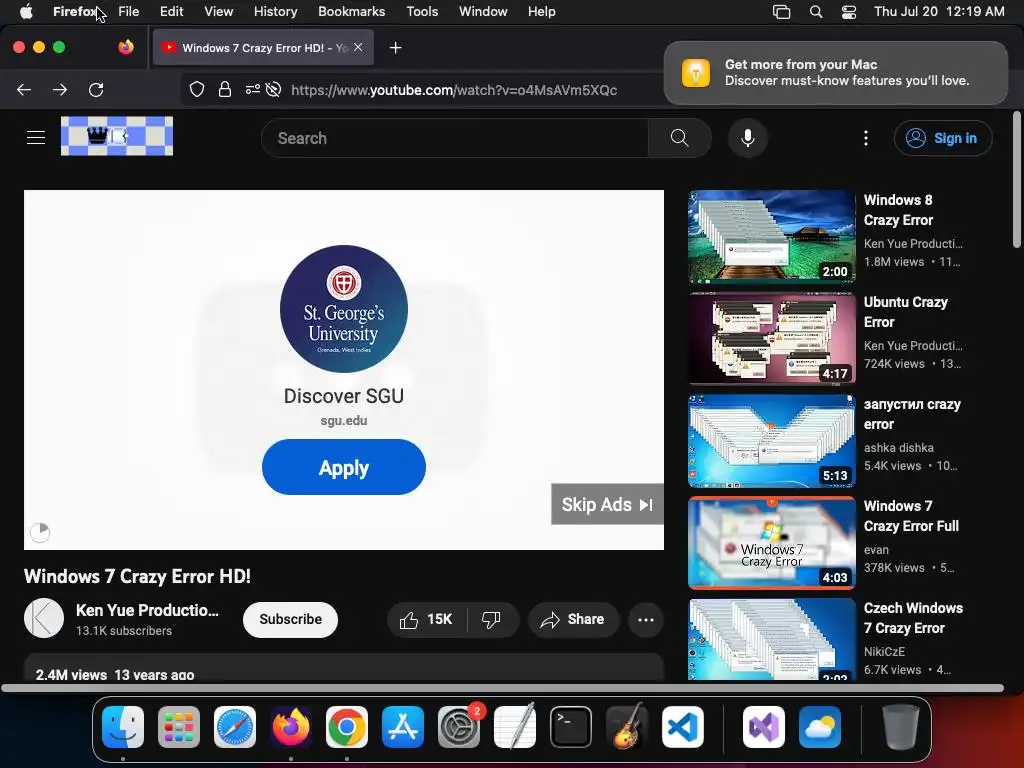Open Launchpad from the dock
Viewport: 1024px width, 768px height.
point(179,727)
